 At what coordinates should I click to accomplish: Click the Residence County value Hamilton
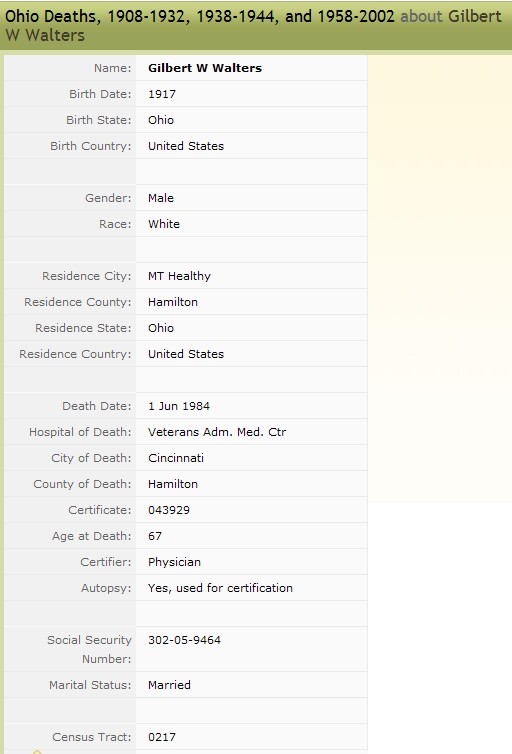click(x=173, y=302)
